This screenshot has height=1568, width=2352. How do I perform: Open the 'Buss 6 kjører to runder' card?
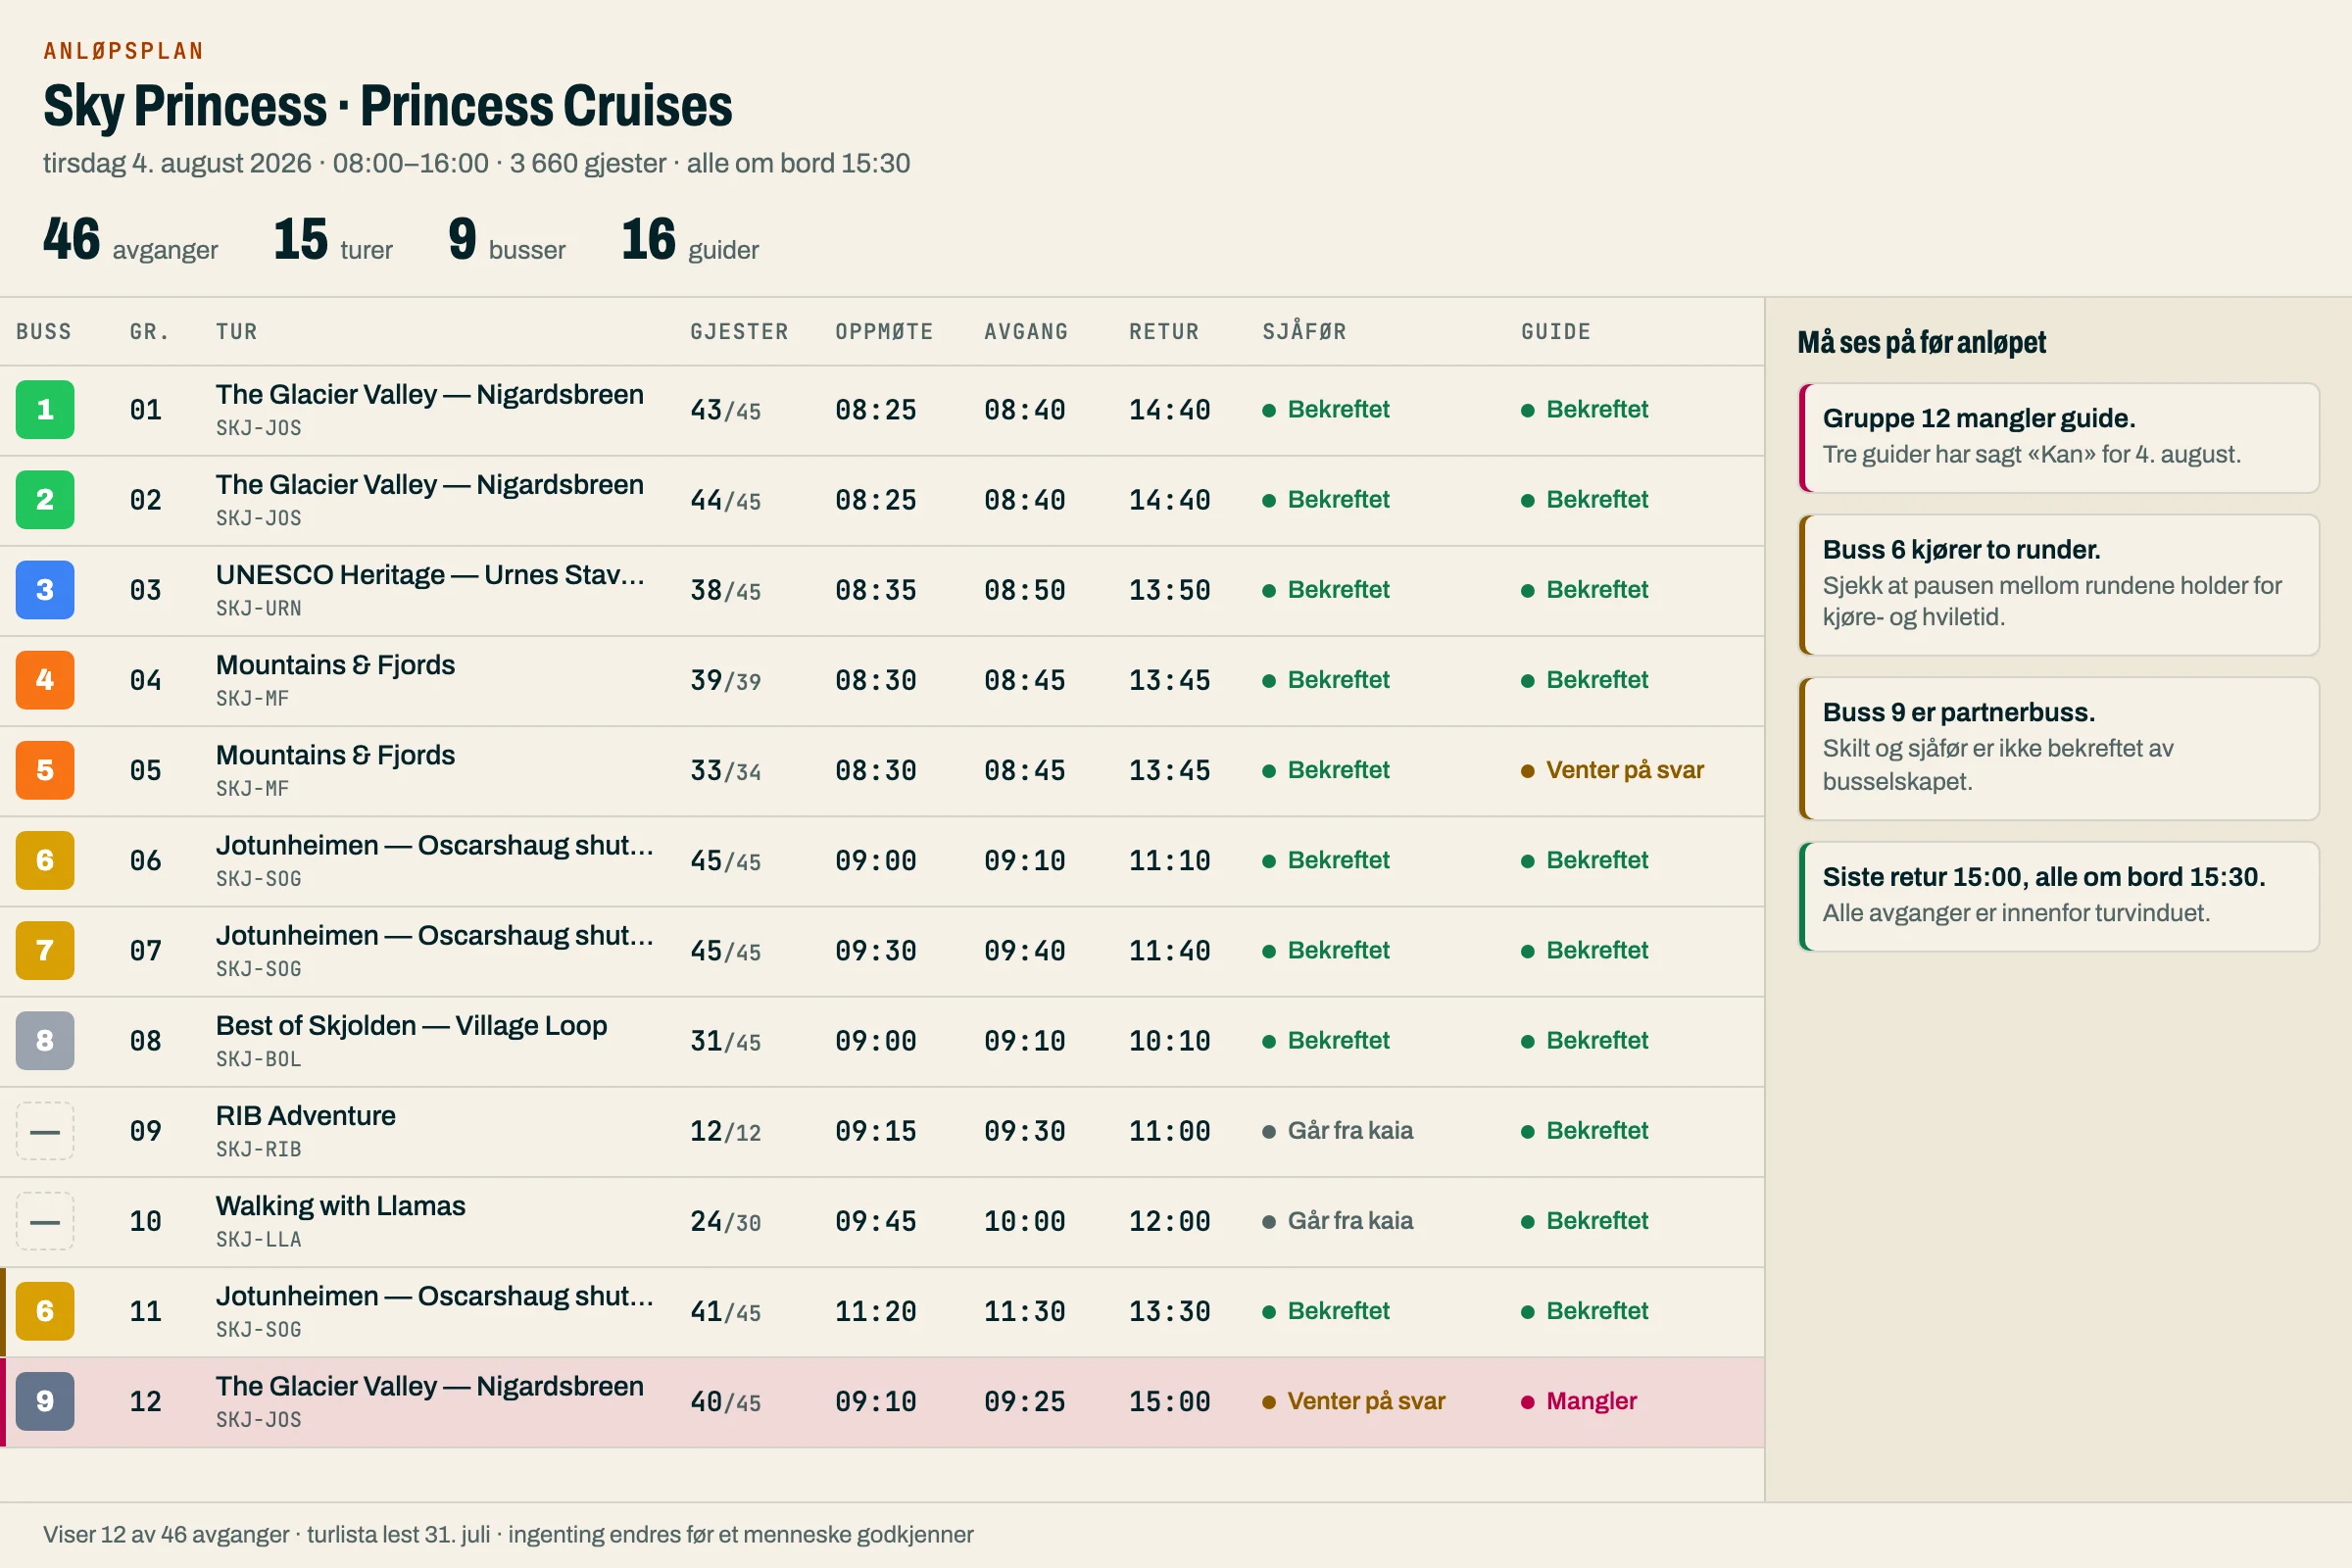(x=2058, y=585)
